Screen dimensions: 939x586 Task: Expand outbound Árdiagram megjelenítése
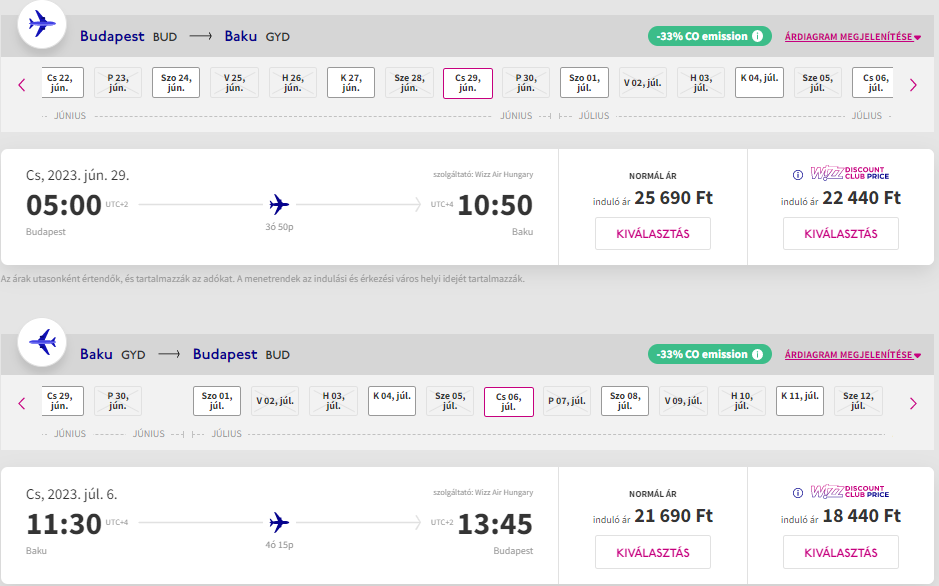click(852, 36)
